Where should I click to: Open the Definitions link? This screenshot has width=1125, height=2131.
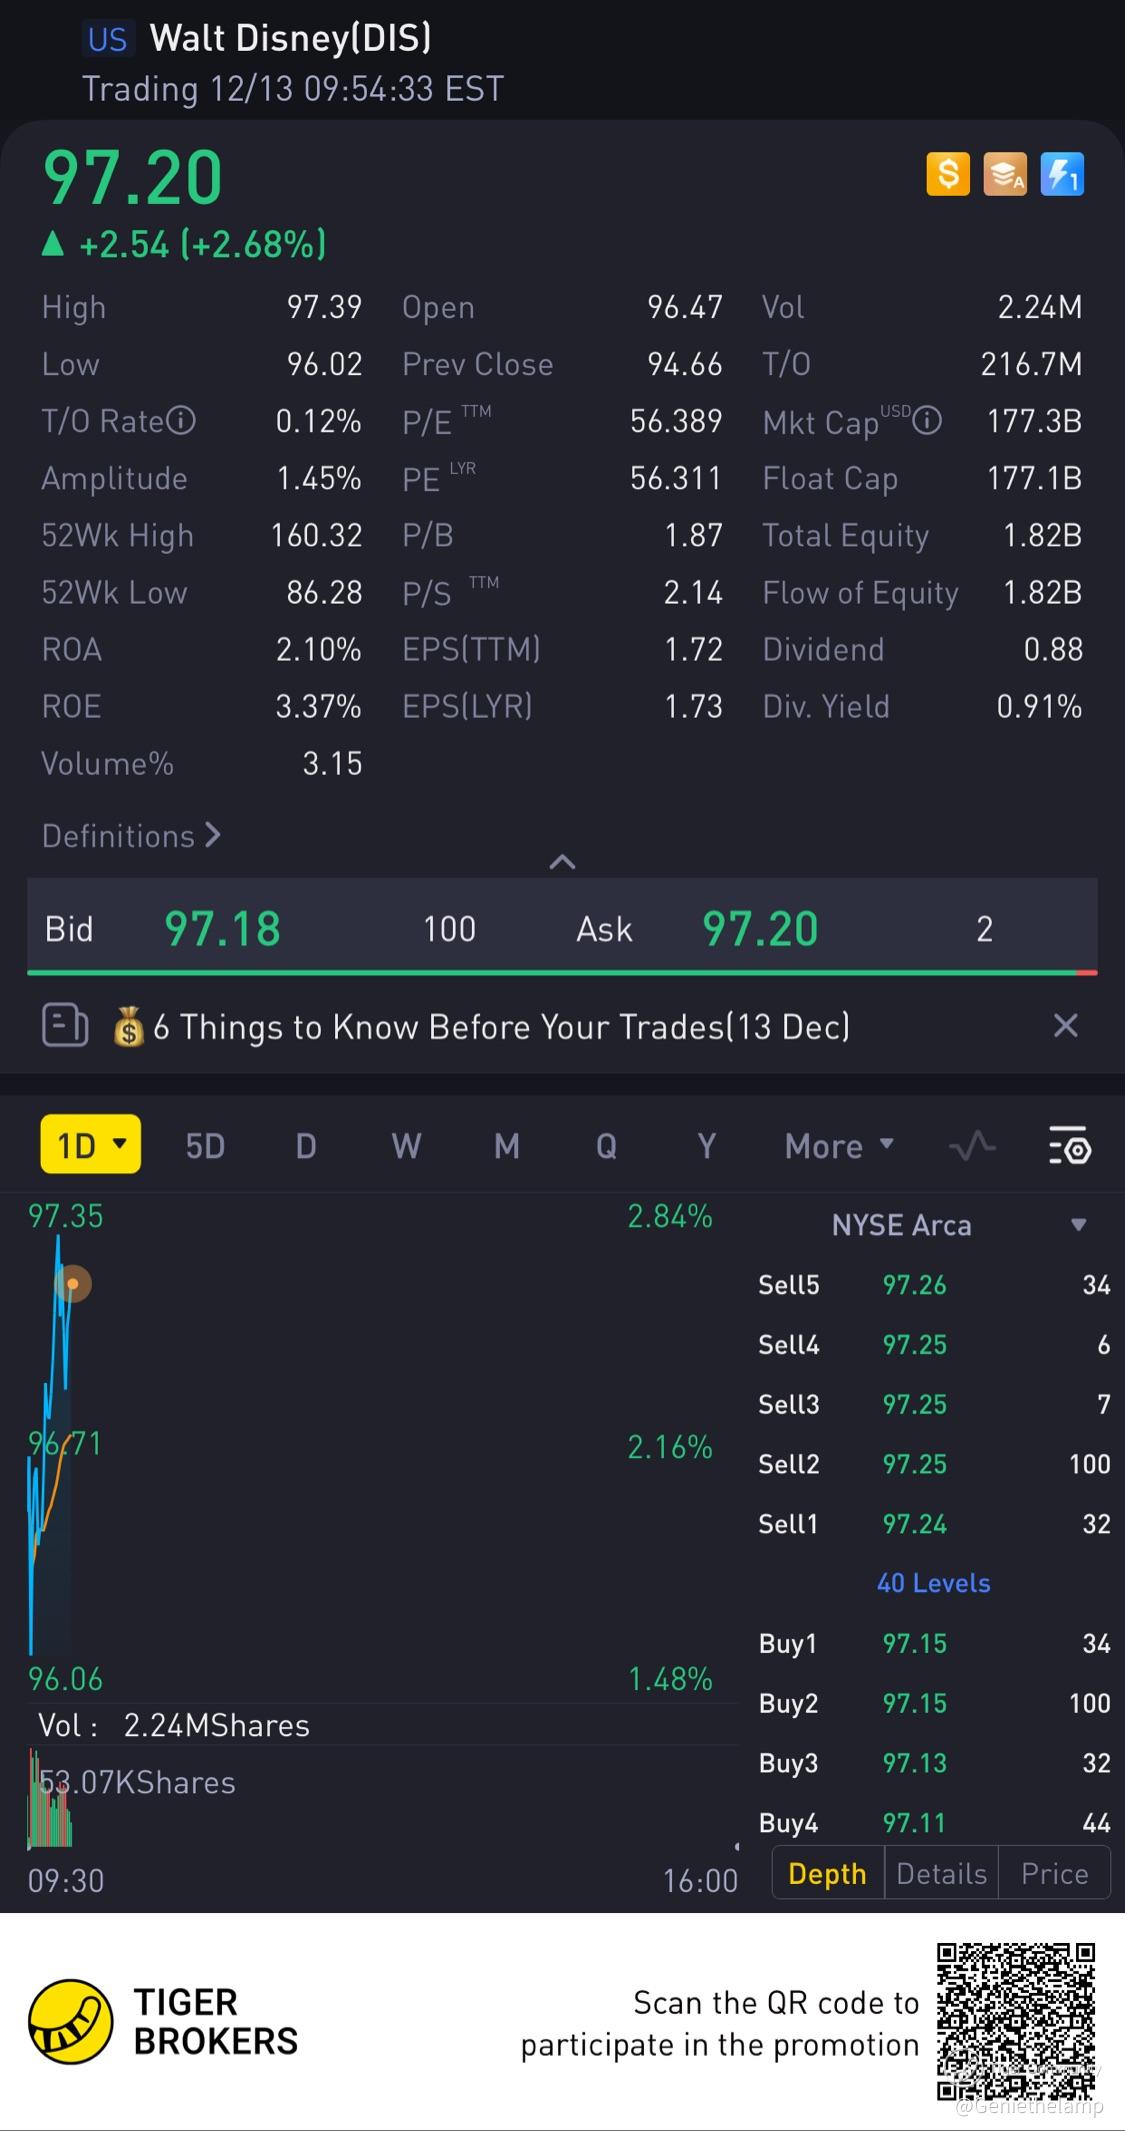tap(131, 836)
